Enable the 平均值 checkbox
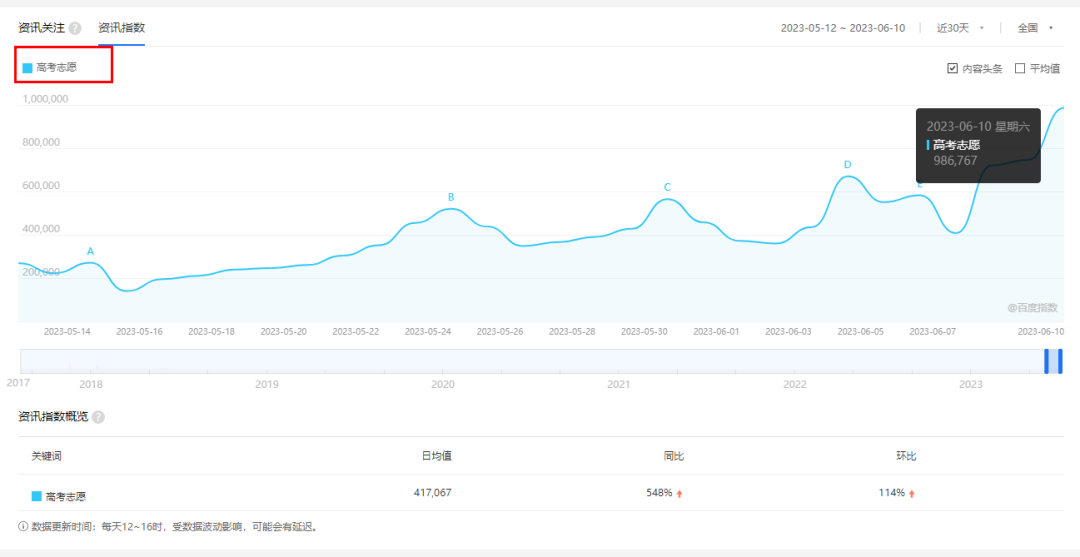The height and width of the screenshot is (557, 1080). pyautogui.click(x=1020, y=68)
